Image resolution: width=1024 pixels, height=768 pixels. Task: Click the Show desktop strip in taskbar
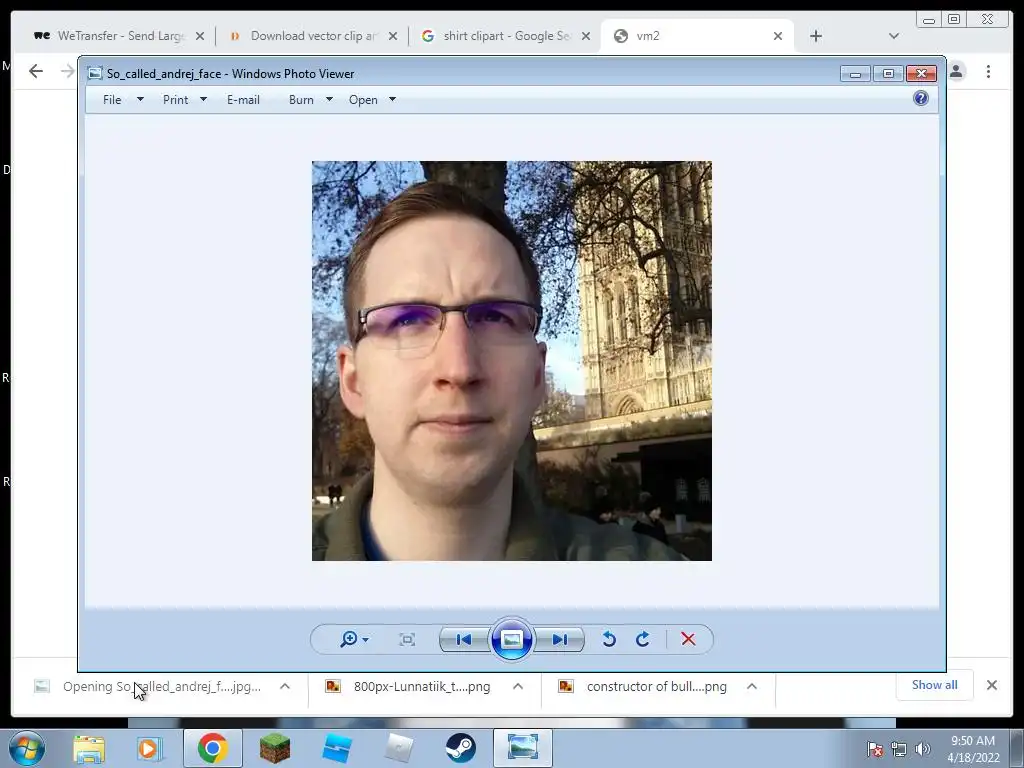(x=1017, y=748)
